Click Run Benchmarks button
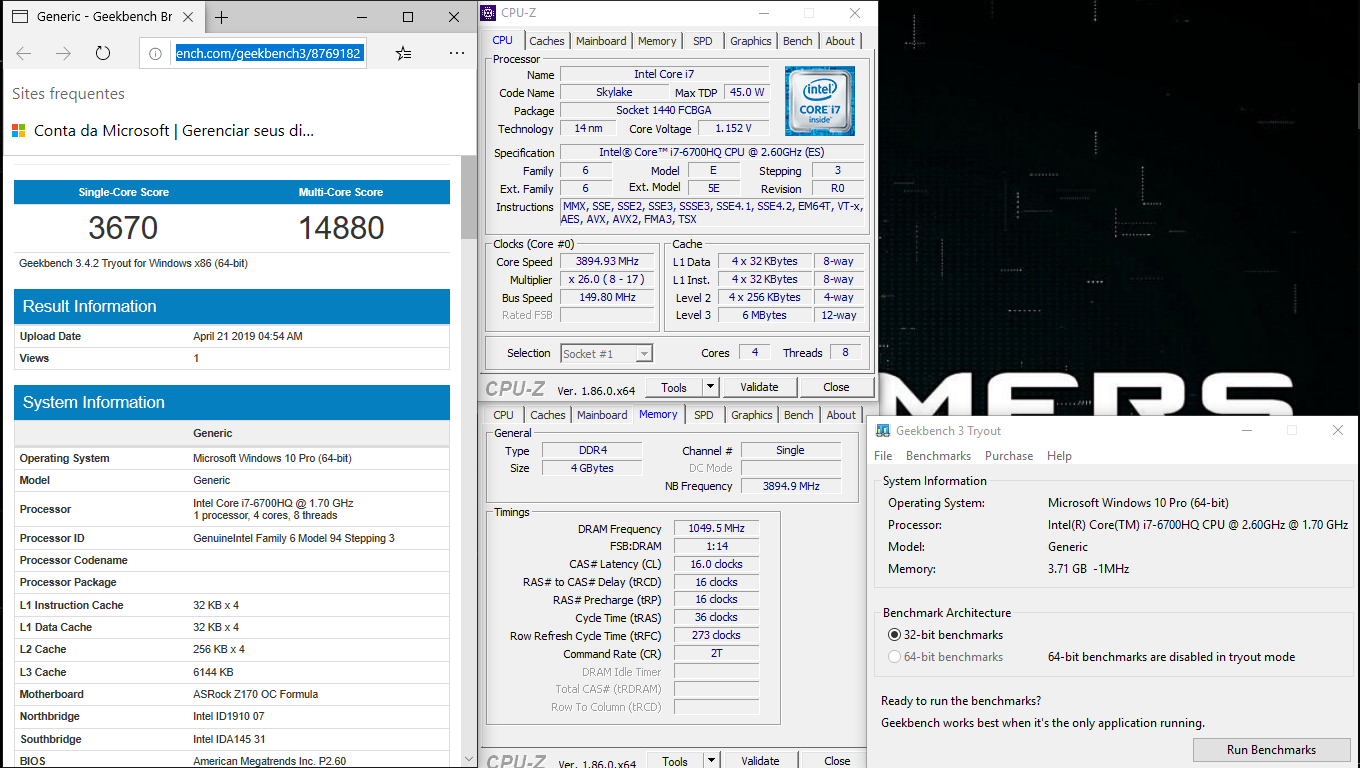Viewport: 1360px width, 768px height. (x=1271, y=750)
